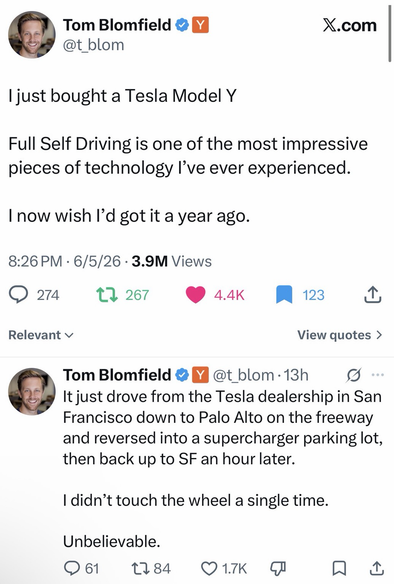Open Relevant sort dropdown
The height and width of the screenshot is (584, 394).
[41, 335]
